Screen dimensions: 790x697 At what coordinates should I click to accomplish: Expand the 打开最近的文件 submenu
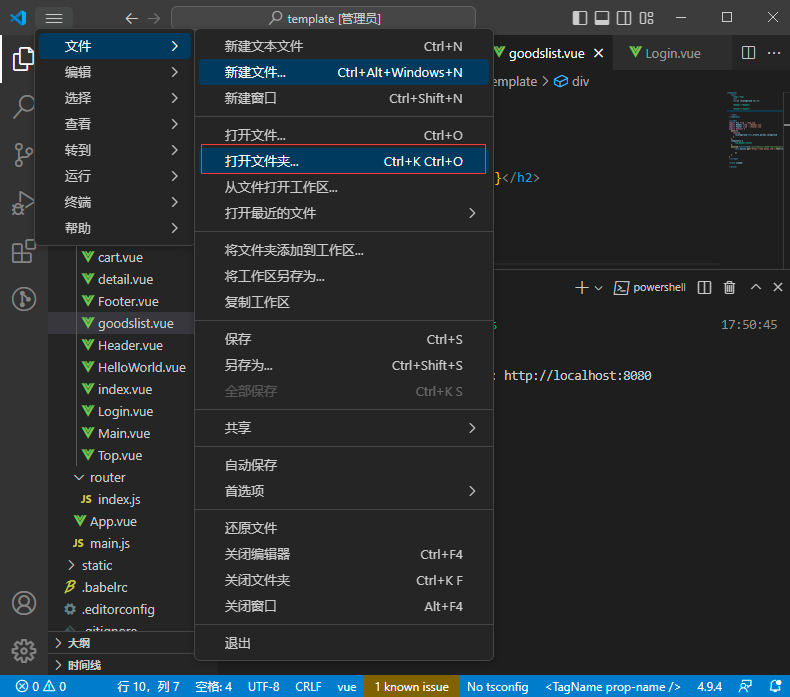[344, 213]
